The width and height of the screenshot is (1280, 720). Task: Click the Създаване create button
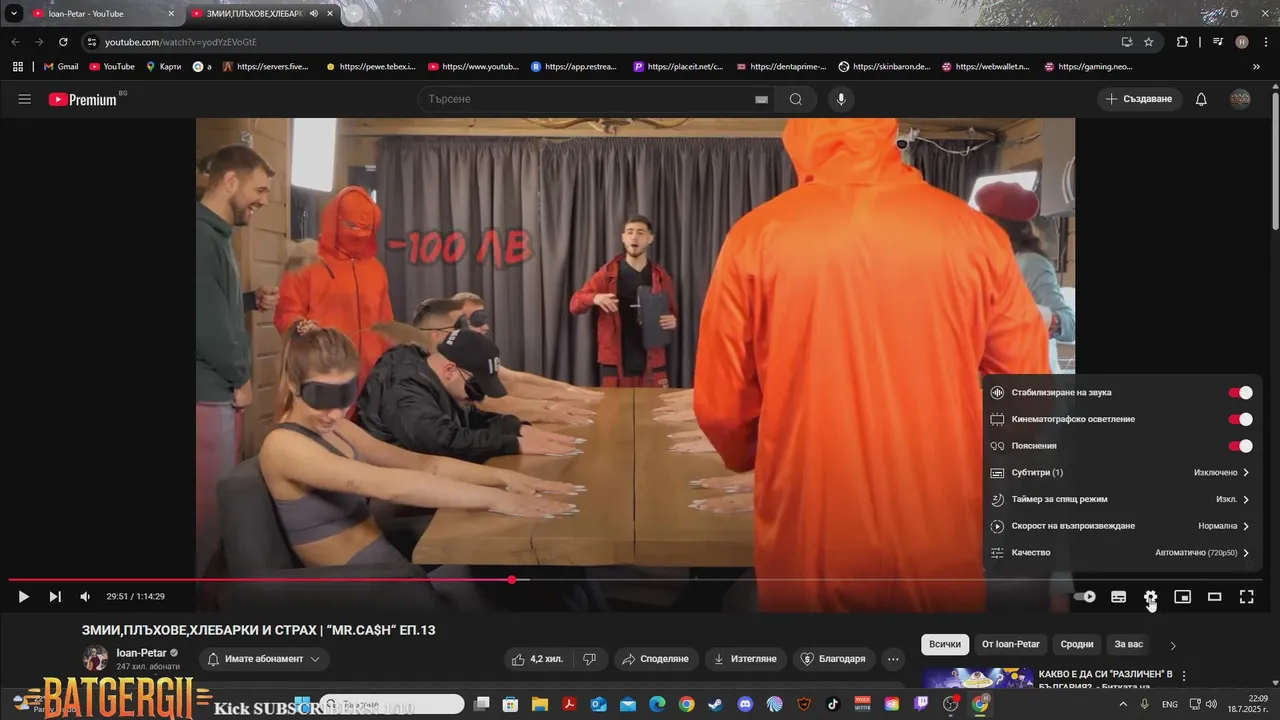(1139, 99)
